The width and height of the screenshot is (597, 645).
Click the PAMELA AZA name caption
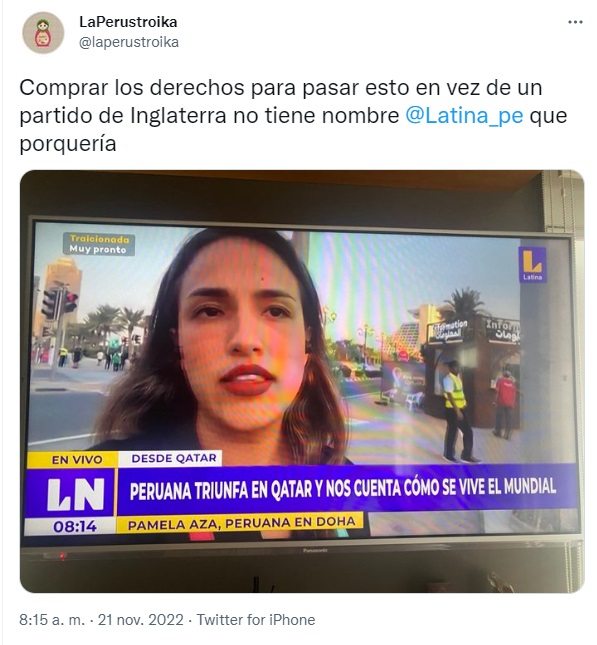pyautogui.click(x=241, y=524)
